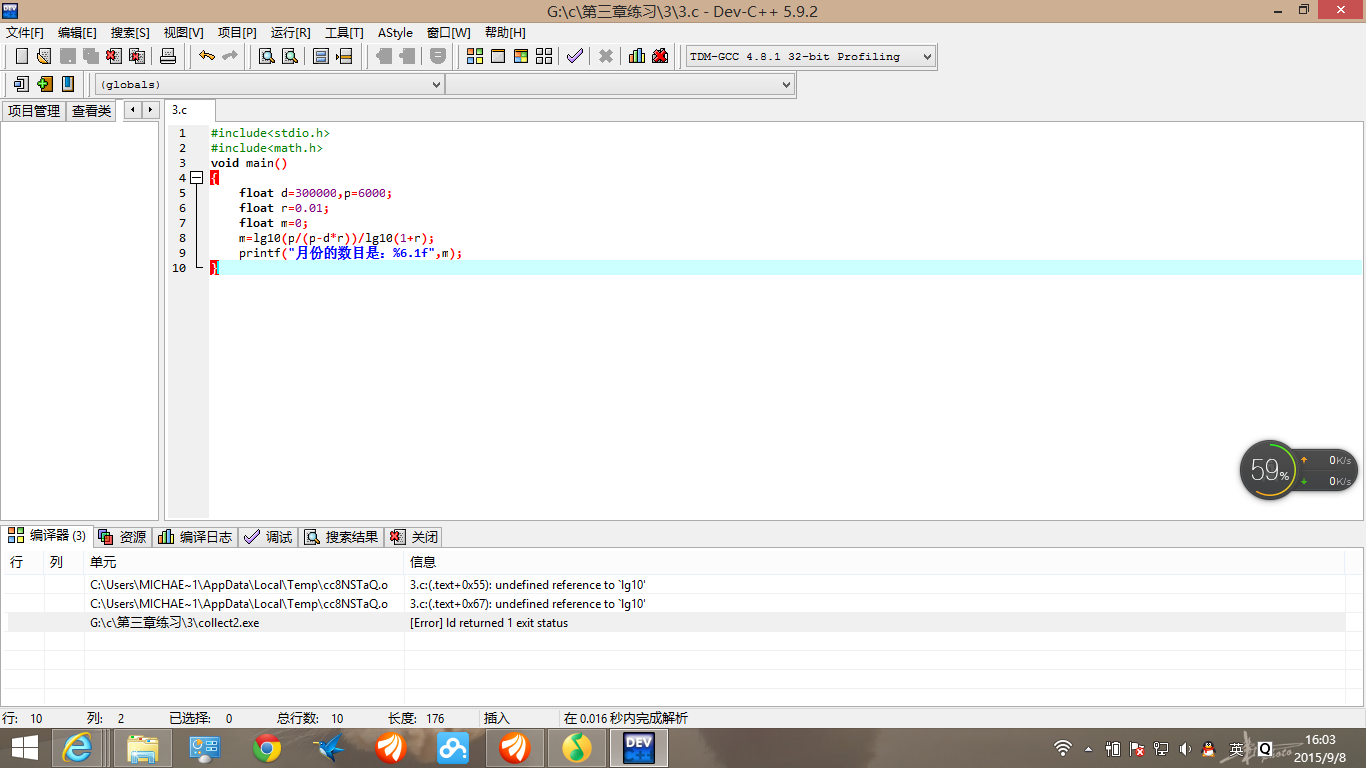
Task: Rebuild all using the four-squares icon
Action: pyautogui.click(x=544, y=56)
